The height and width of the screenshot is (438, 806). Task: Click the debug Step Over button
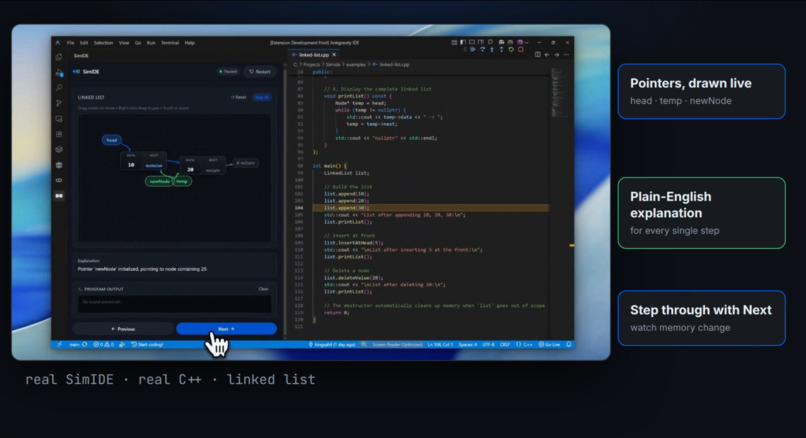pos(482,50)
